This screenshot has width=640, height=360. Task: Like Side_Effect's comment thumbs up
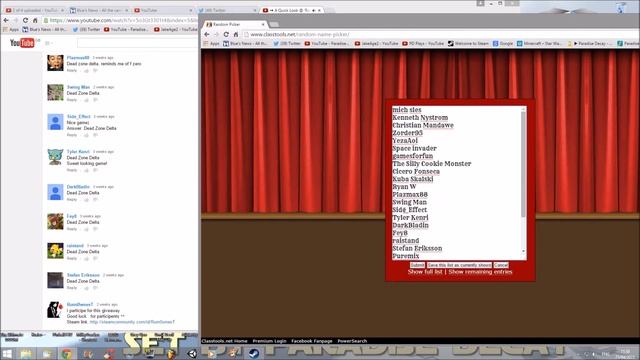[87, 135]
